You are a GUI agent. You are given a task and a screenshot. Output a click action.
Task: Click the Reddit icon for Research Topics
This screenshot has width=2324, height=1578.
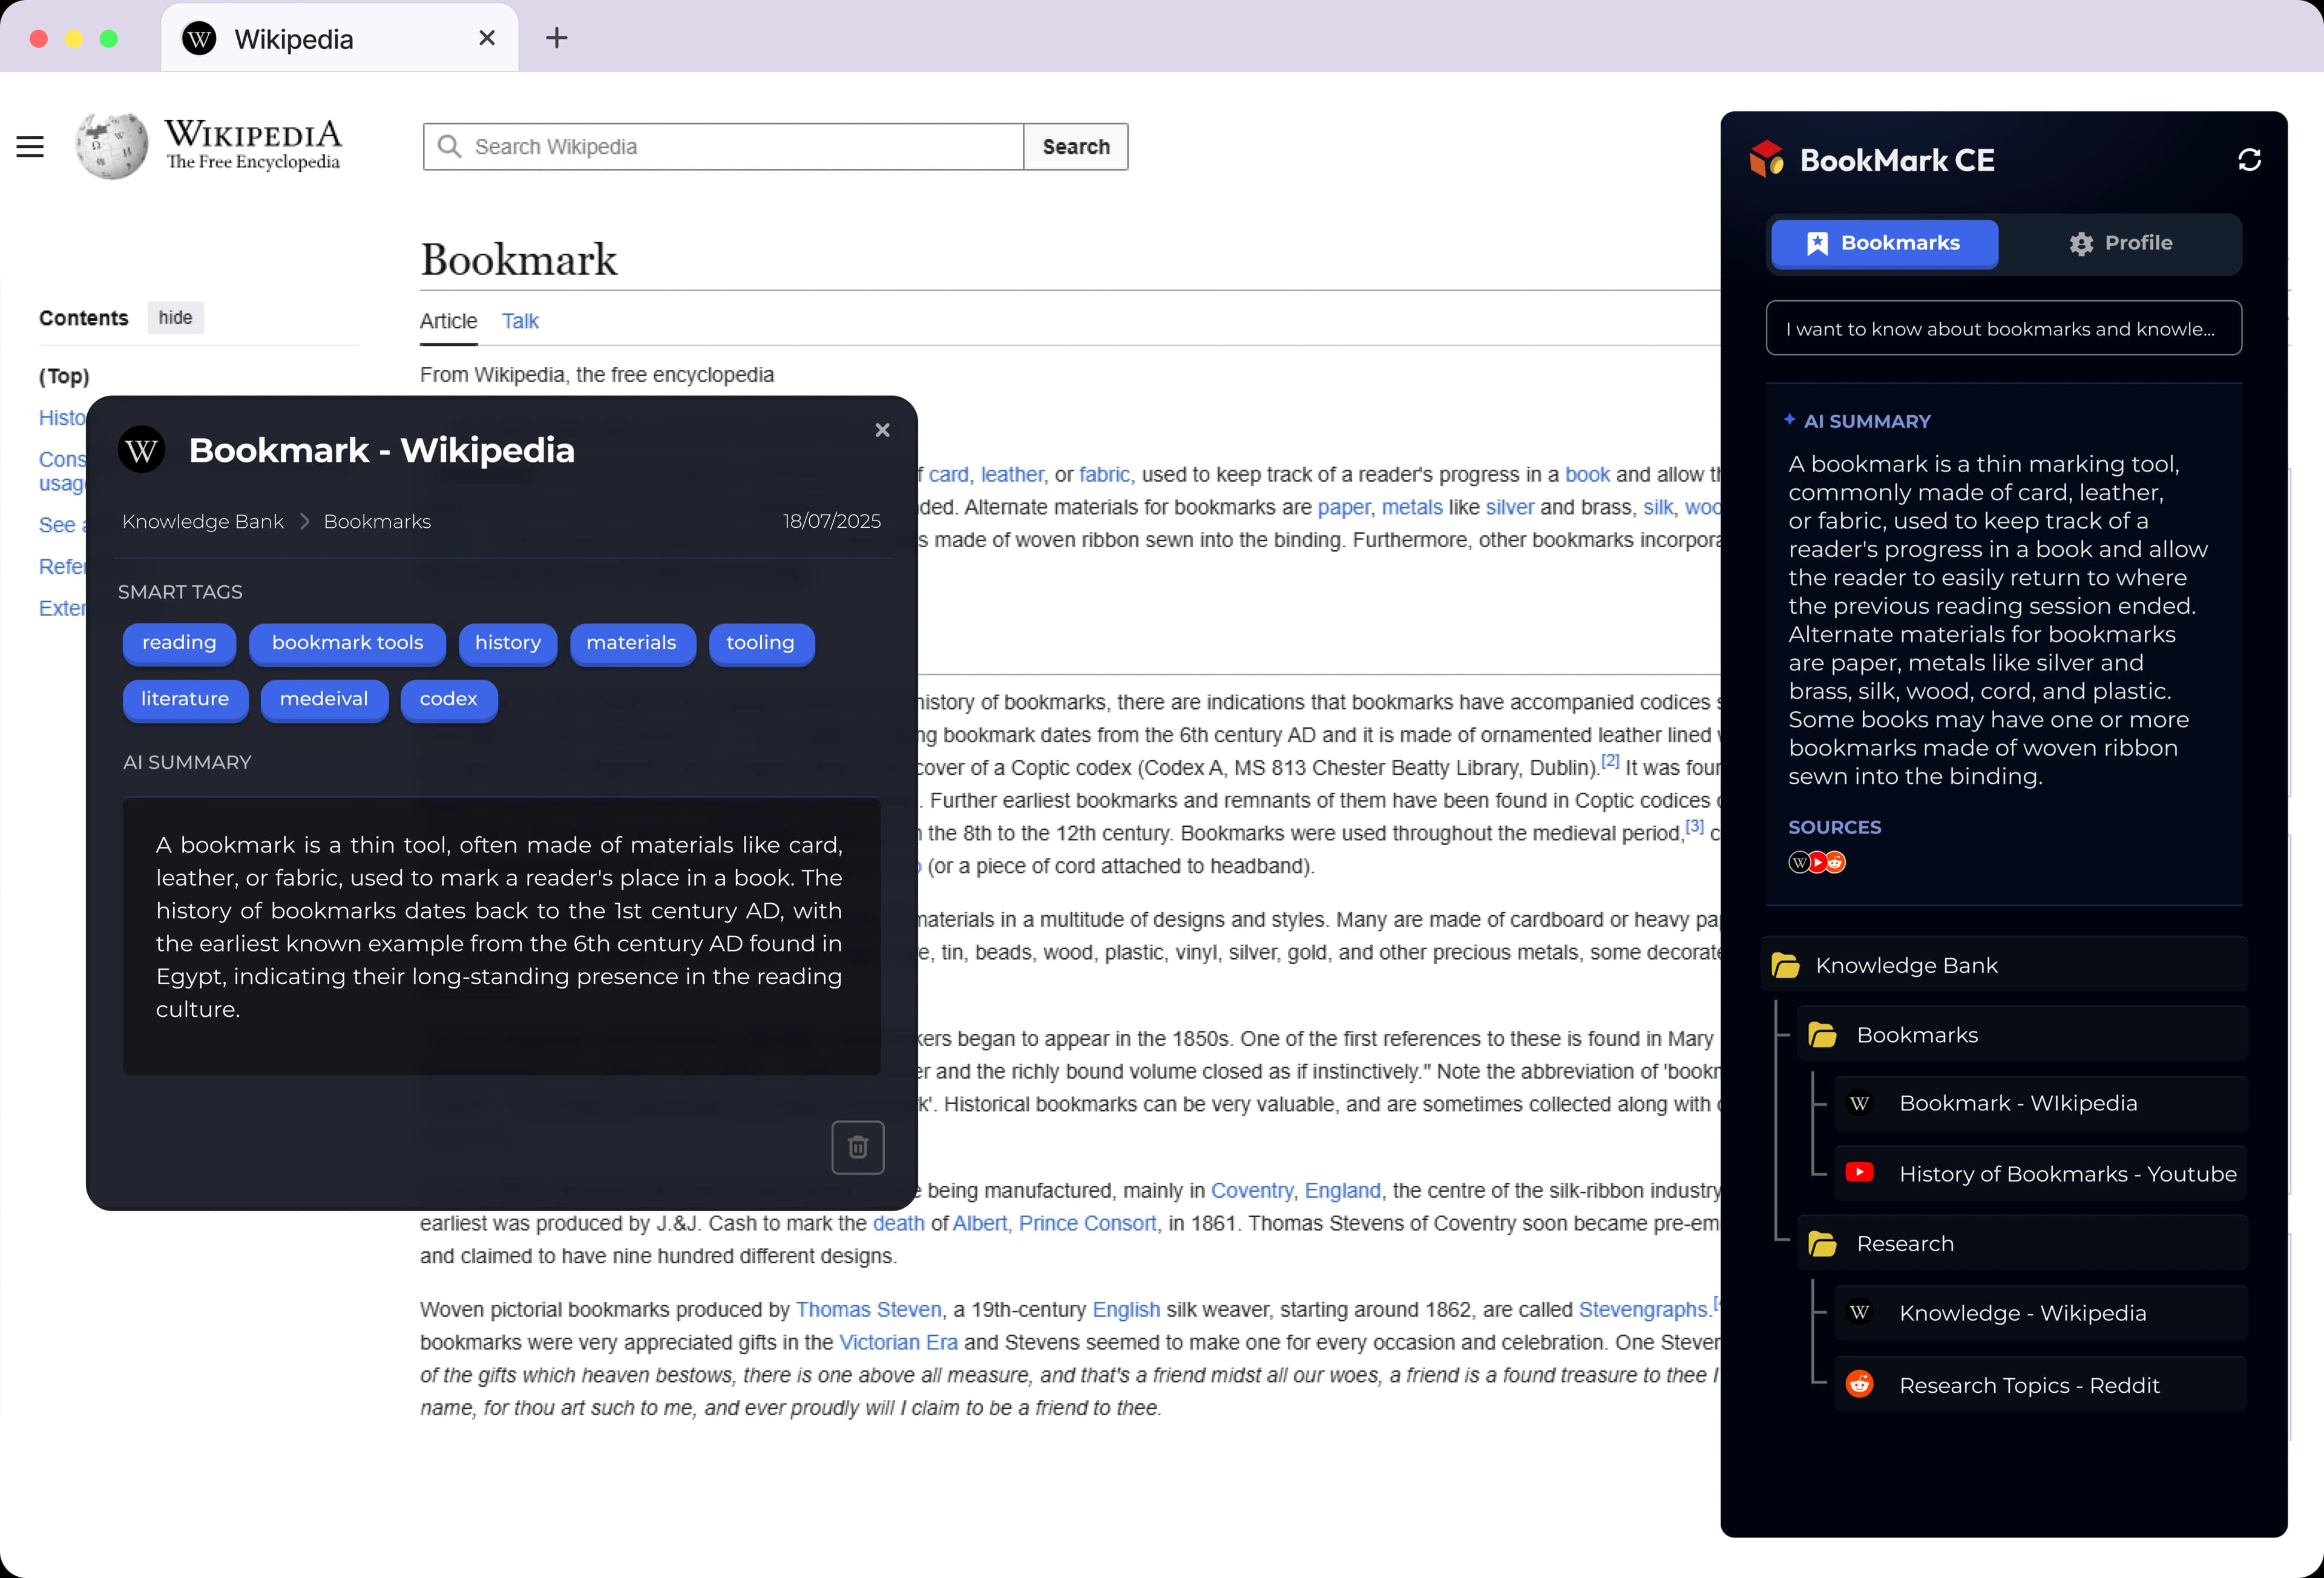point(1859,1384)
